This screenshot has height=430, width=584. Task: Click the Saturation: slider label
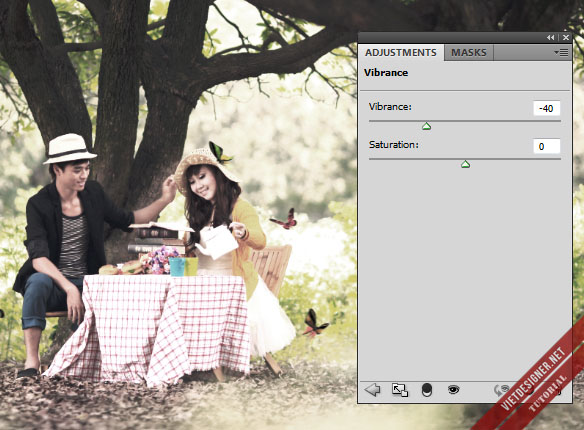(393, 144)
